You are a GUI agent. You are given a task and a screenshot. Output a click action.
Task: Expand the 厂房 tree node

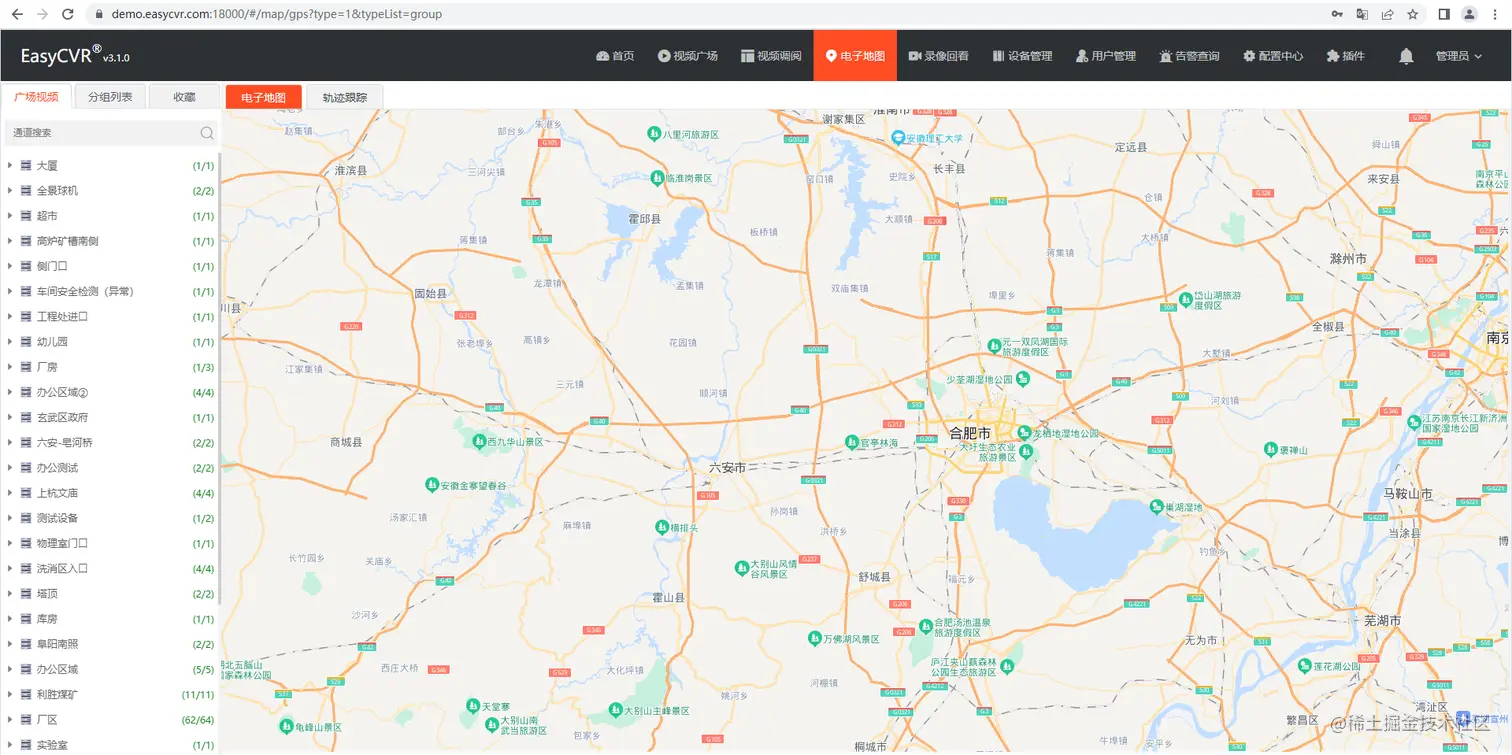10,367
